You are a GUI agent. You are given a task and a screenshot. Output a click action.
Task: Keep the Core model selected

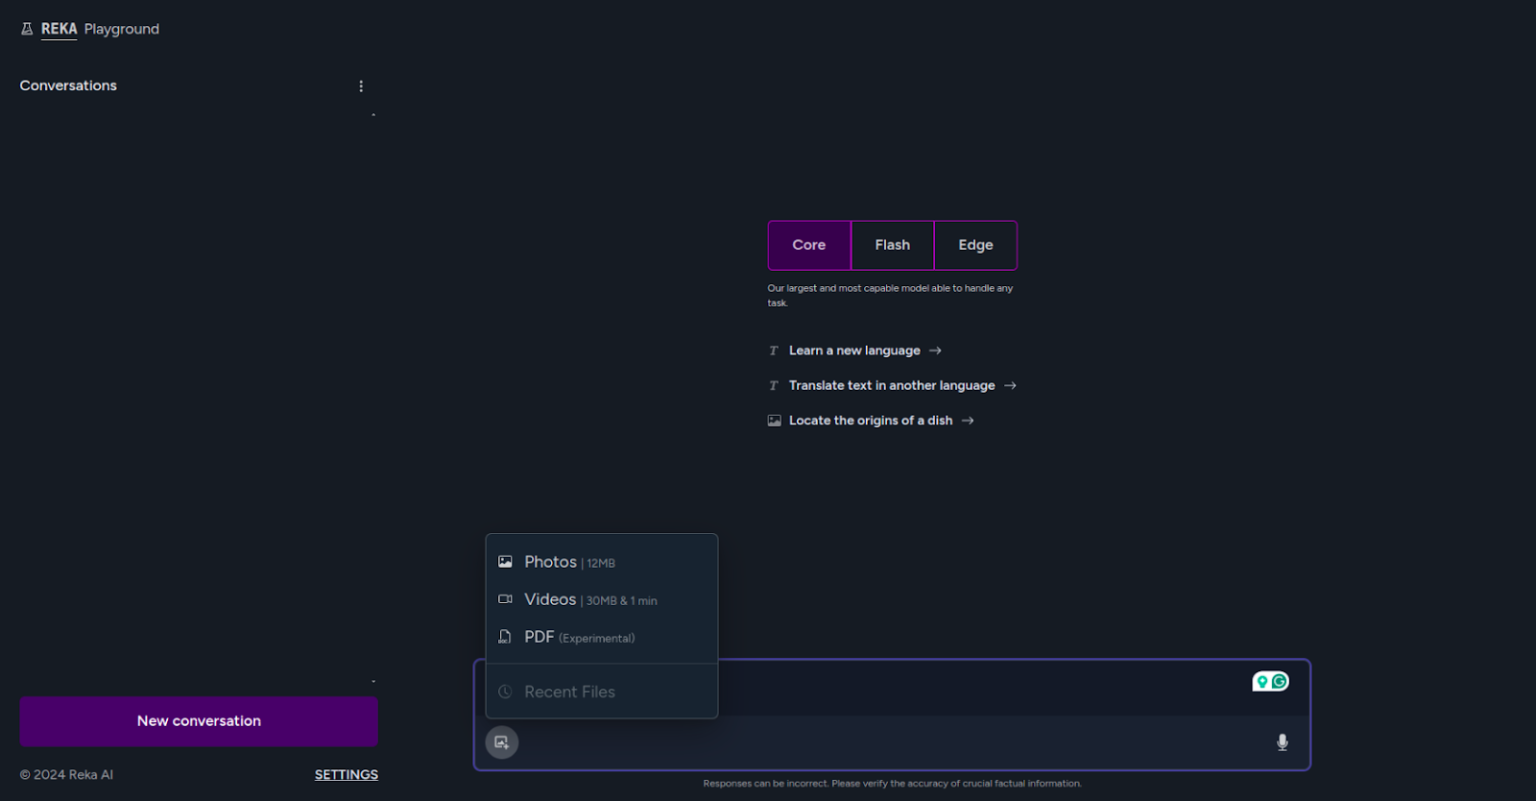809,245
